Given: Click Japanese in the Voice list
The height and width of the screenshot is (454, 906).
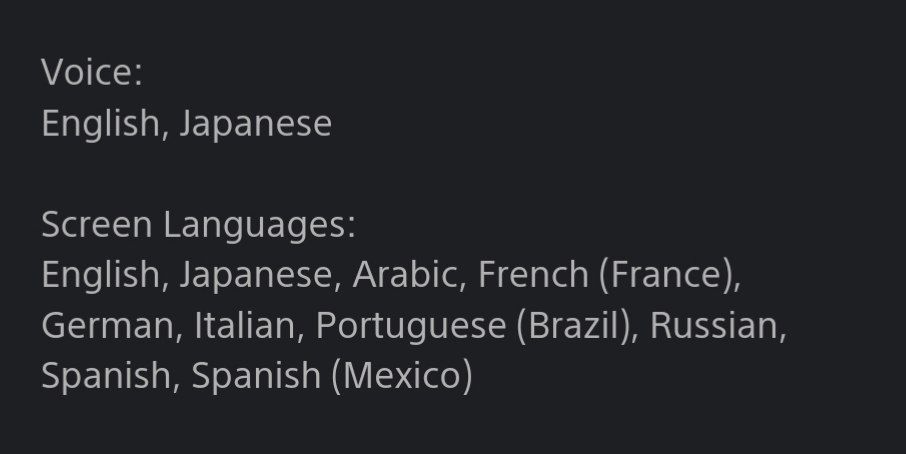Looking at the screenshot, I should tap(255, 124).
